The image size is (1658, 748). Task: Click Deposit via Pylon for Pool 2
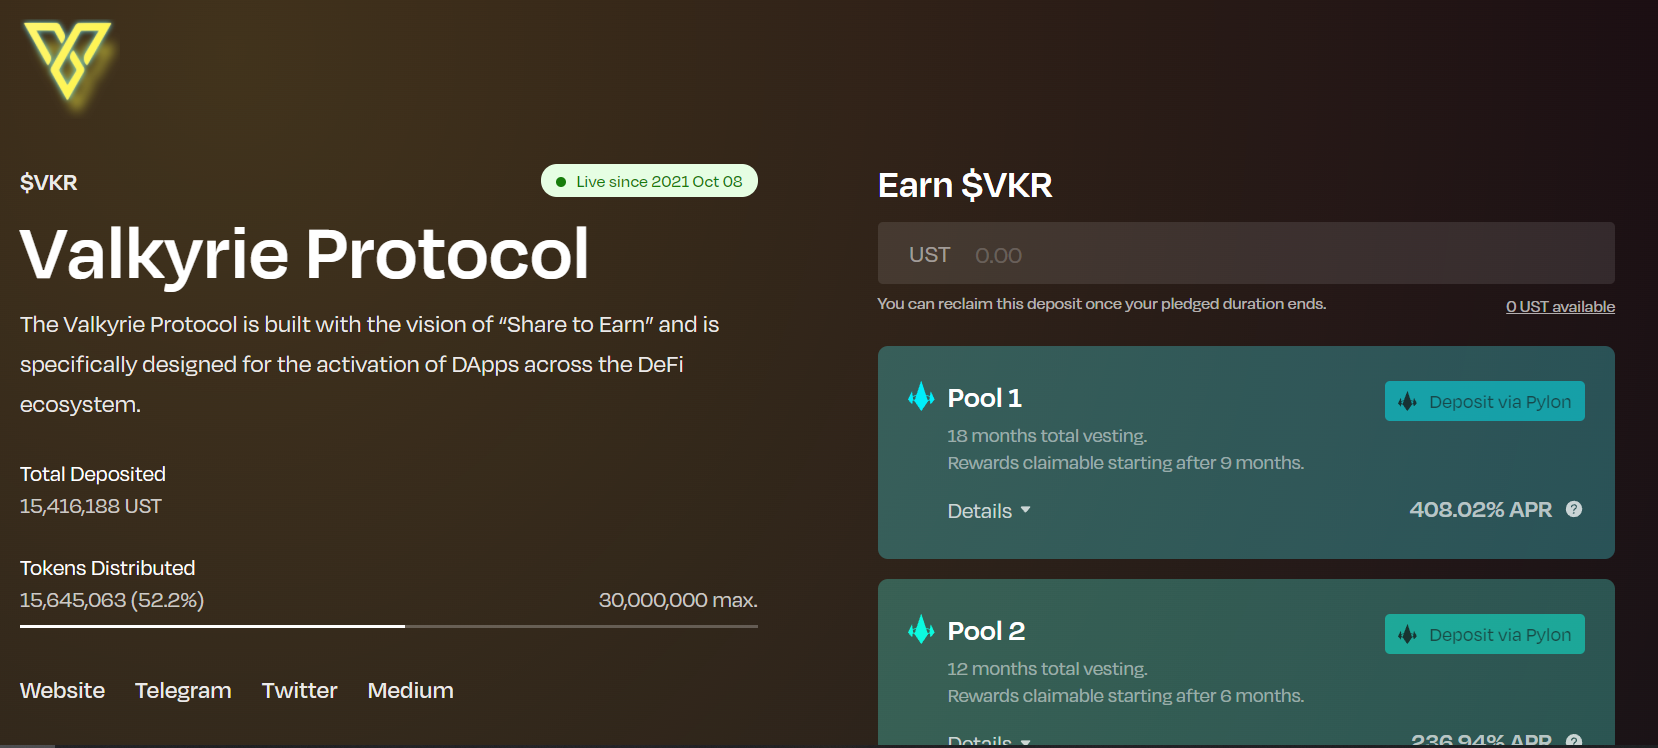1484,634
